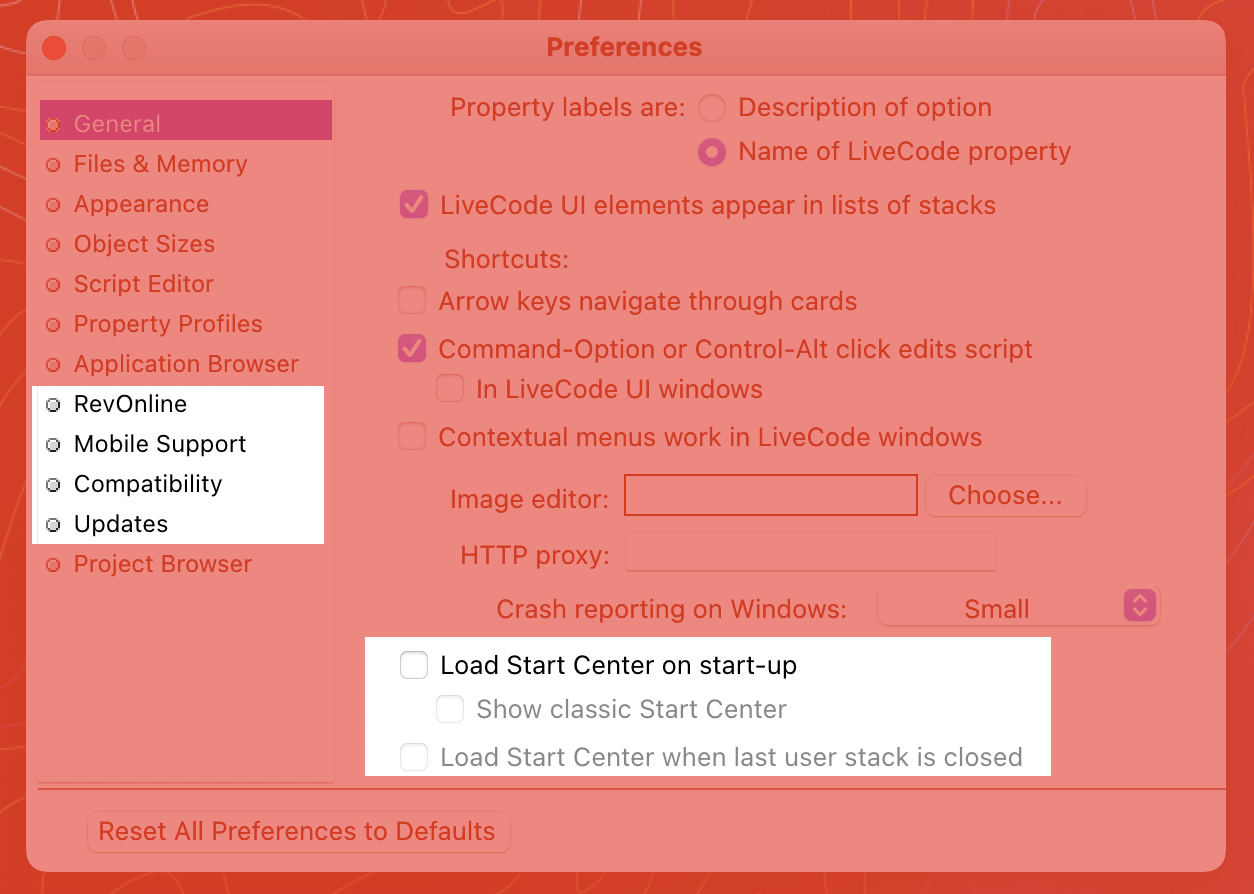Click Reset All Preferences to Defaults
Screen dimensions: 1254x894
point(298,832)
